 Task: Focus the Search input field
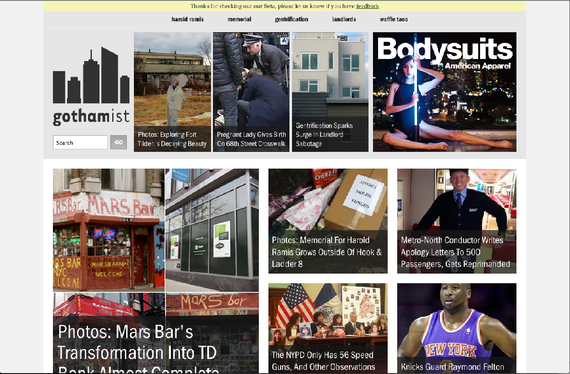pos(80,142)
